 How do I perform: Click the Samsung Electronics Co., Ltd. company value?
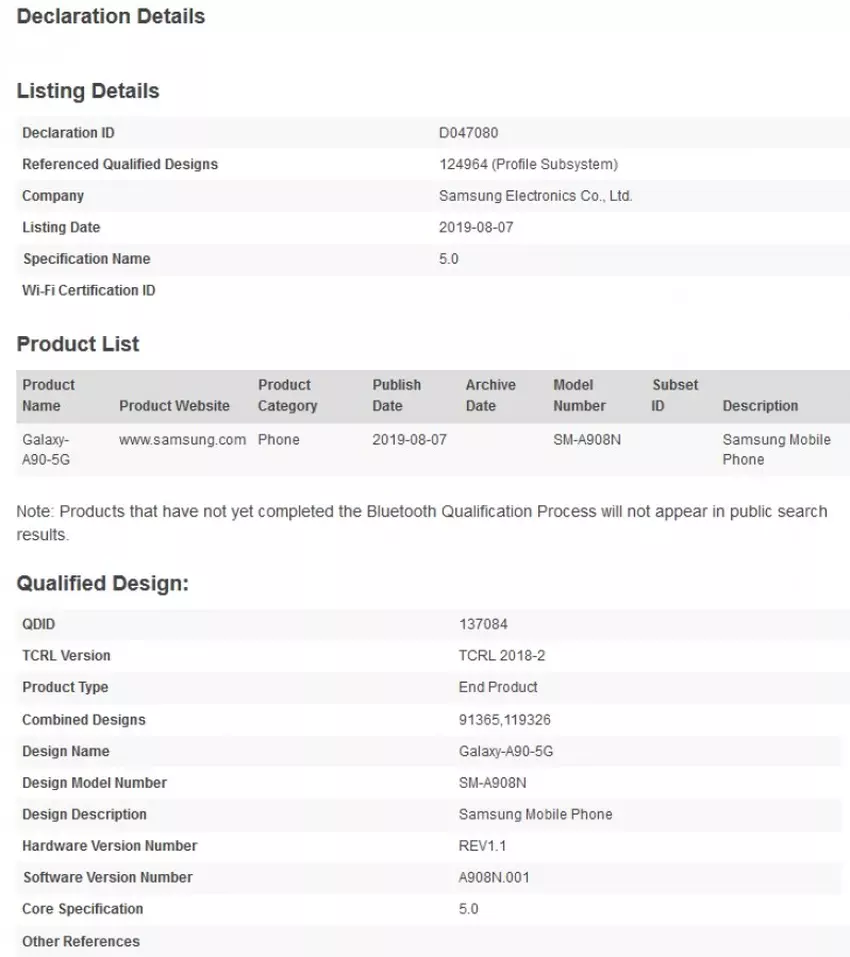click(x=535, y=196)
